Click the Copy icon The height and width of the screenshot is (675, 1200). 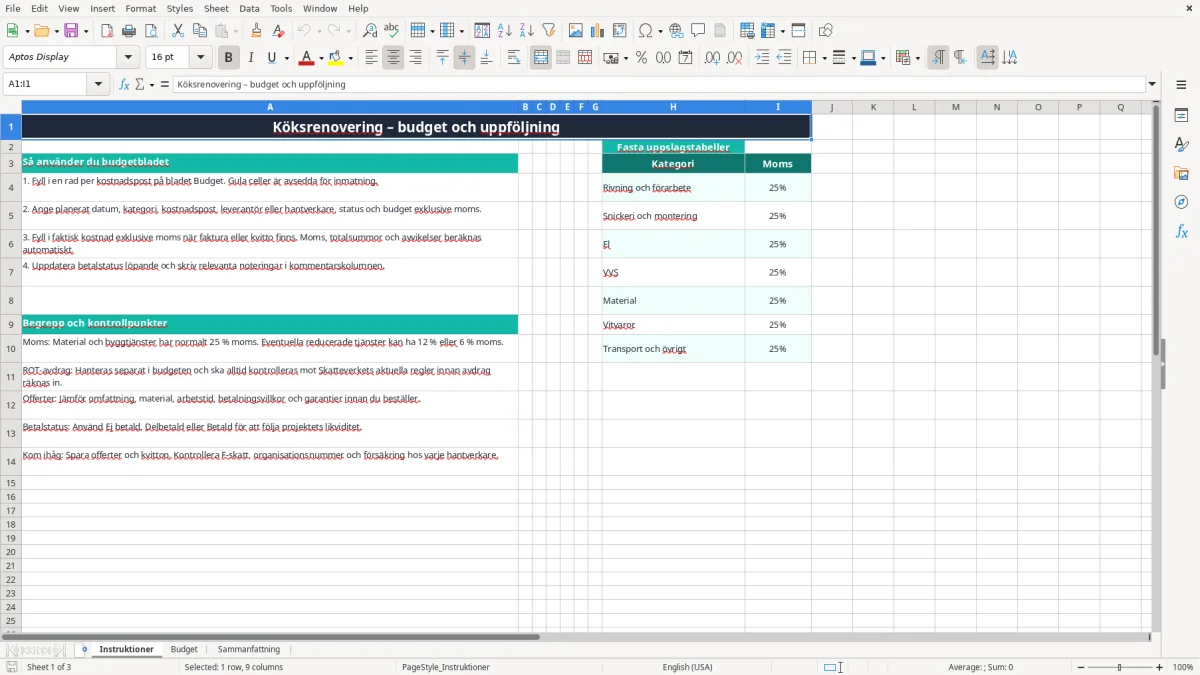[x=200, y=31]
